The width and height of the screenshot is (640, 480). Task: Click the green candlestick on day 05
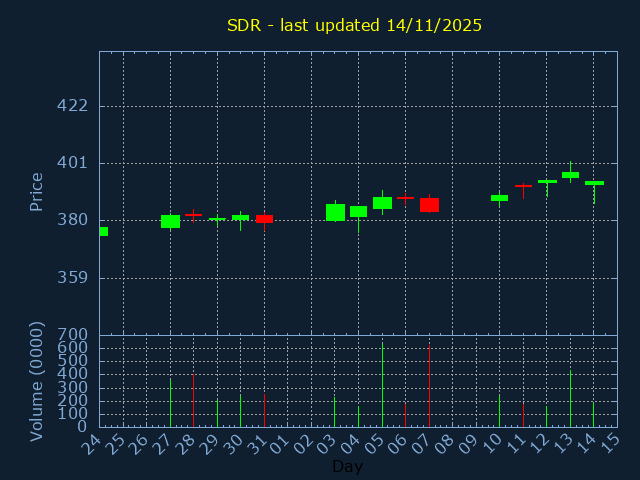382,203
